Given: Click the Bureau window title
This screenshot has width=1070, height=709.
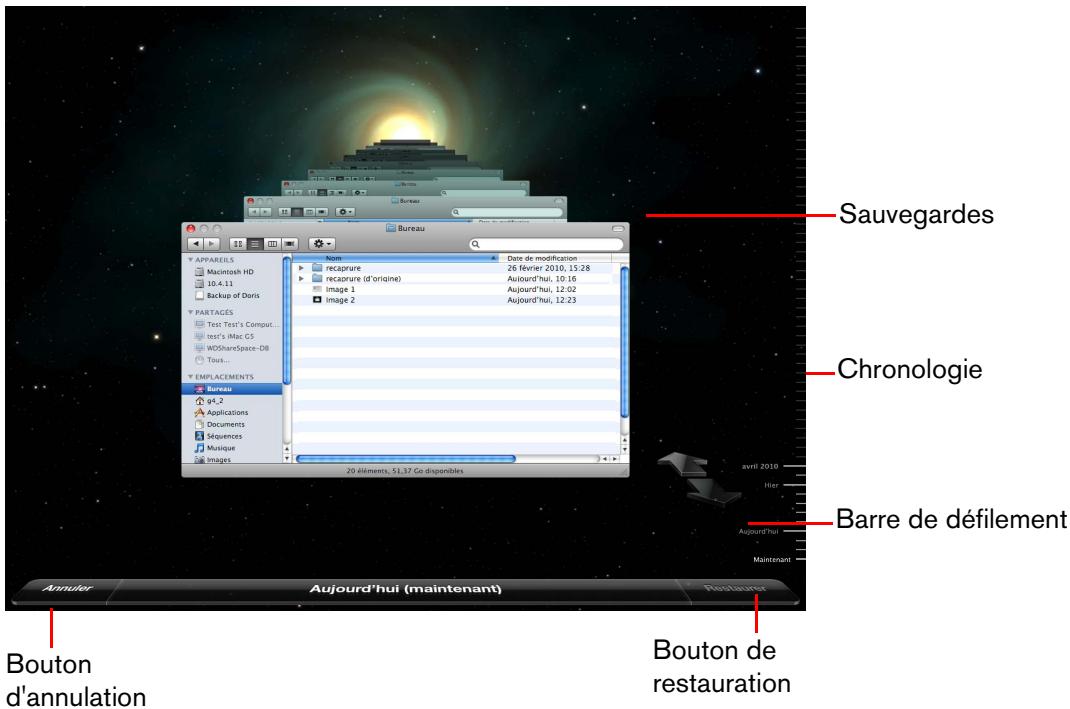Looking at the screenshot, I should point(405,228).
